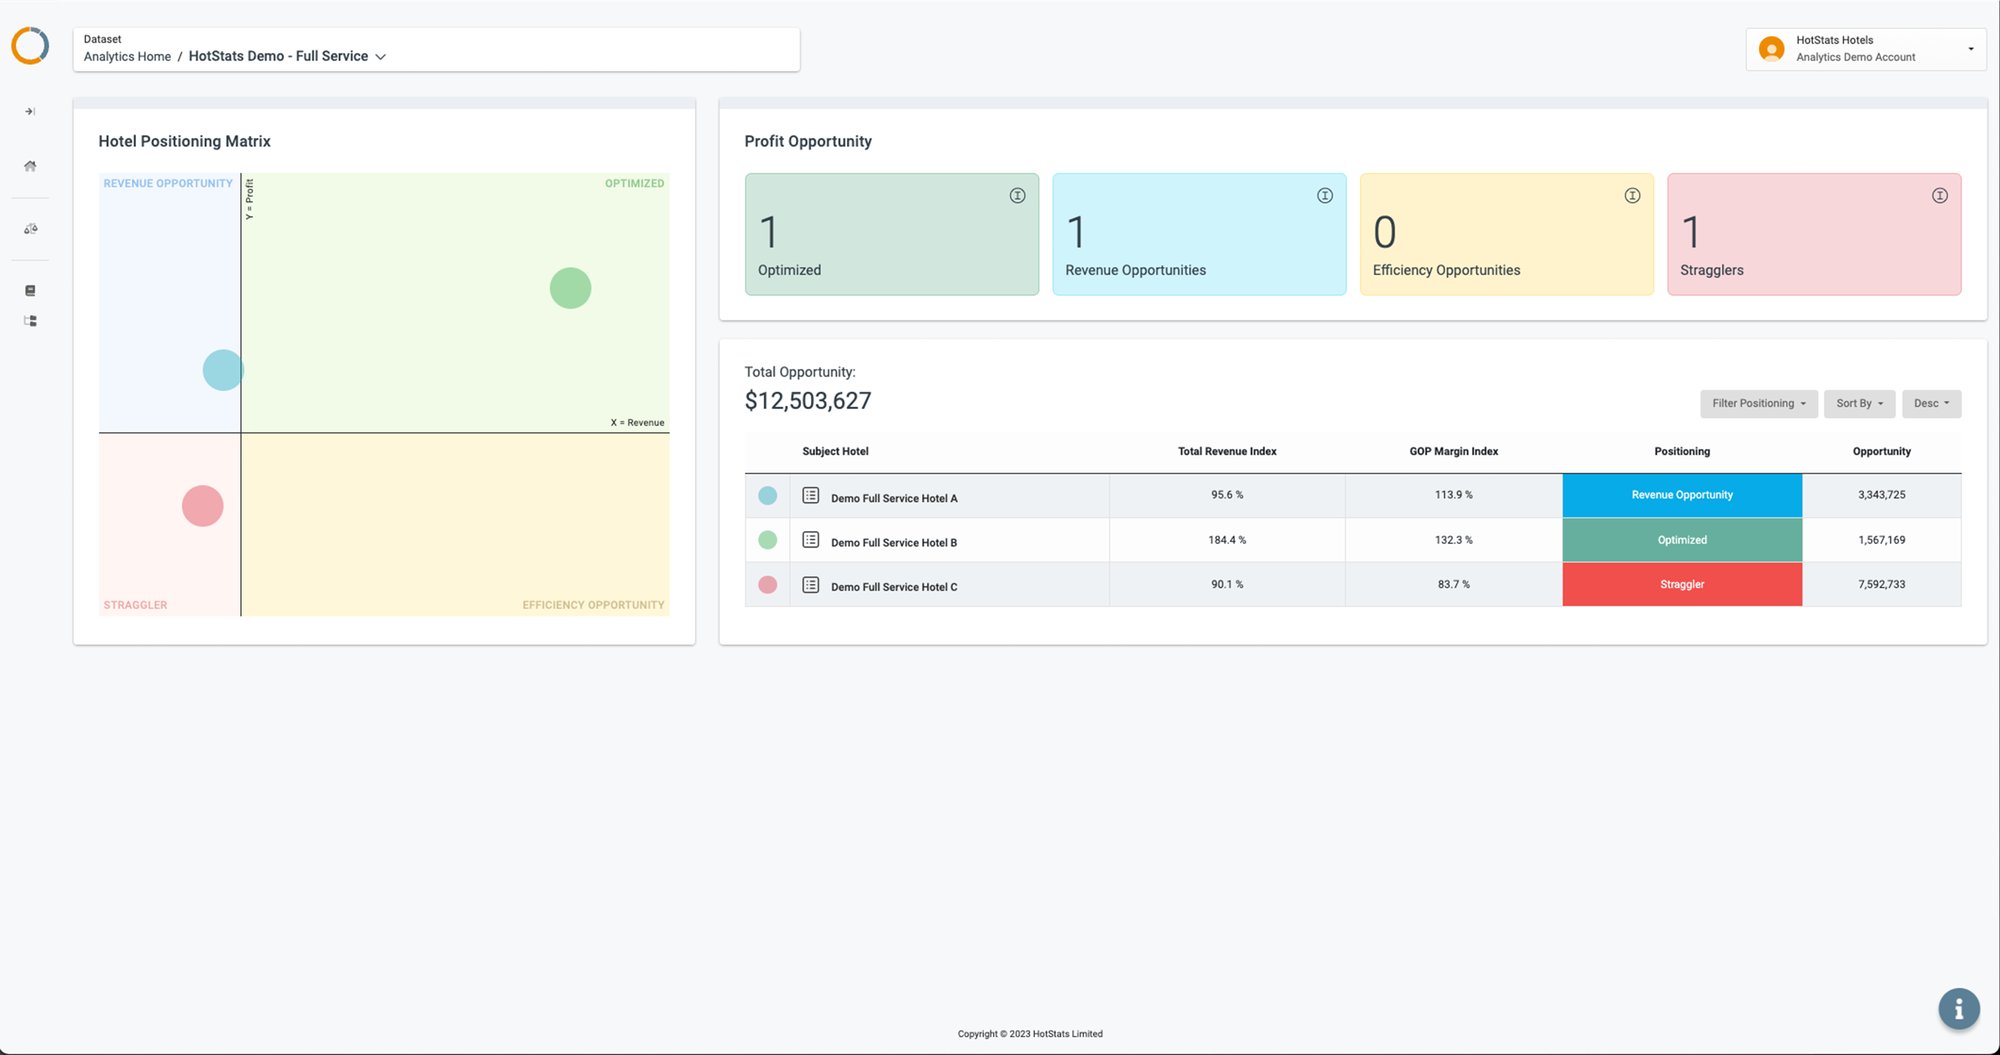Open the balance scales icon in sidebar

point(30,229)
